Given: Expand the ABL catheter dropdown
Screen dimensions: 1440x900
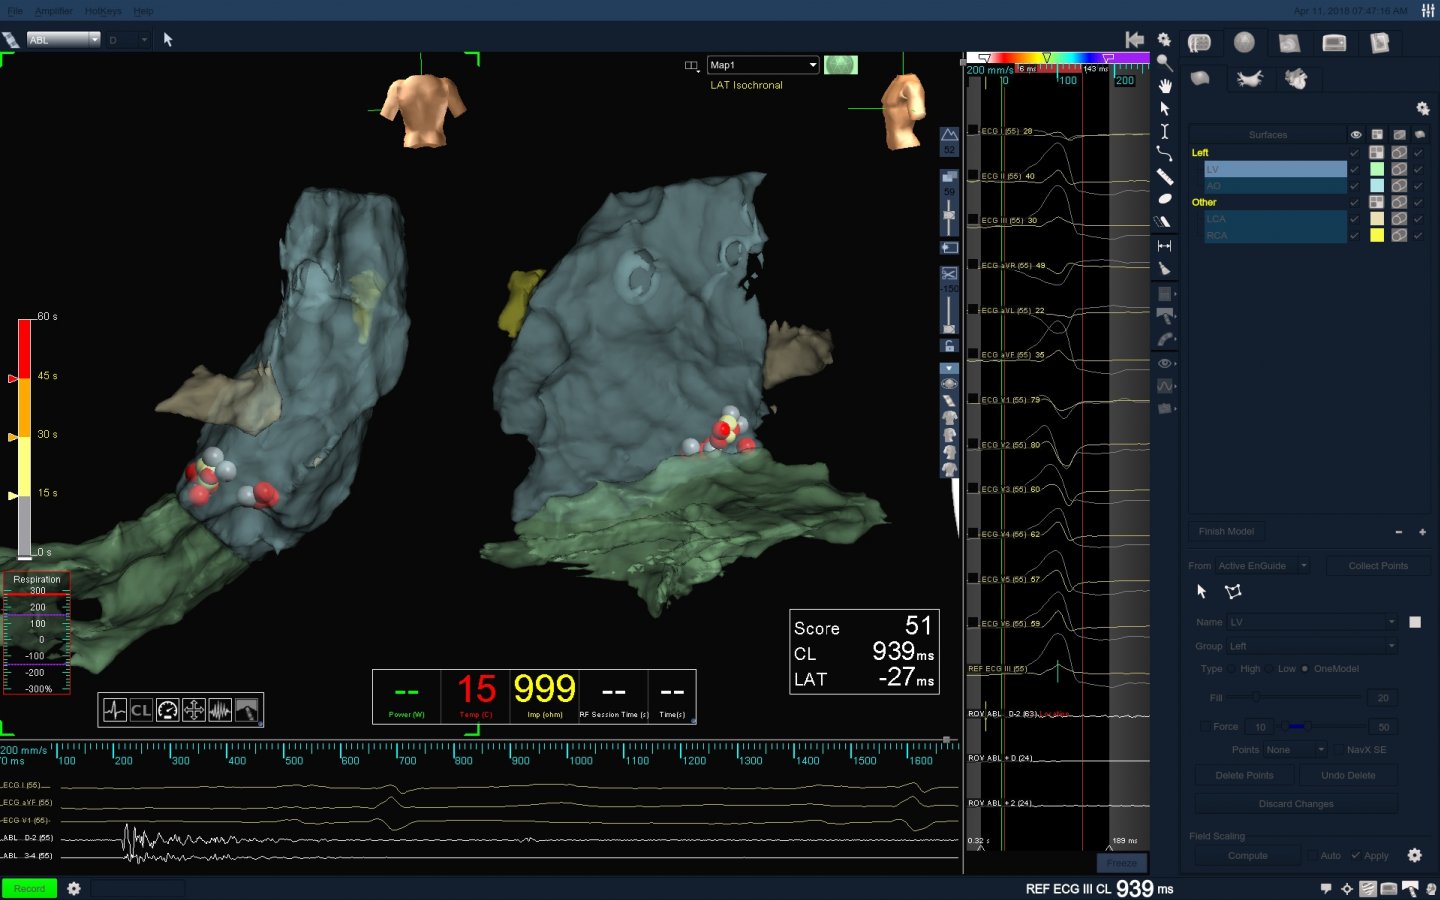Looking at the screenshot, I should [94, 40].
